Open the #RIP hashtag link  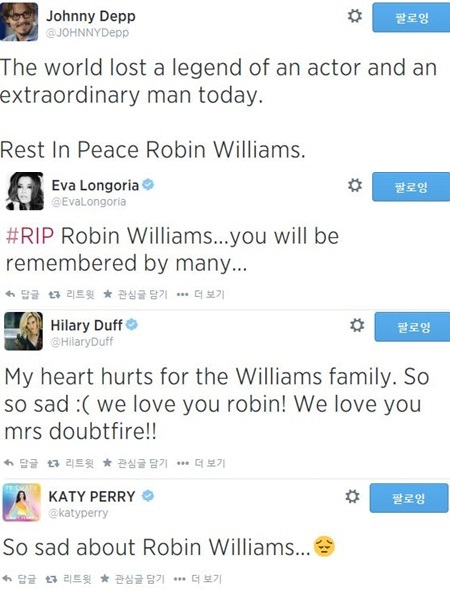30,236
